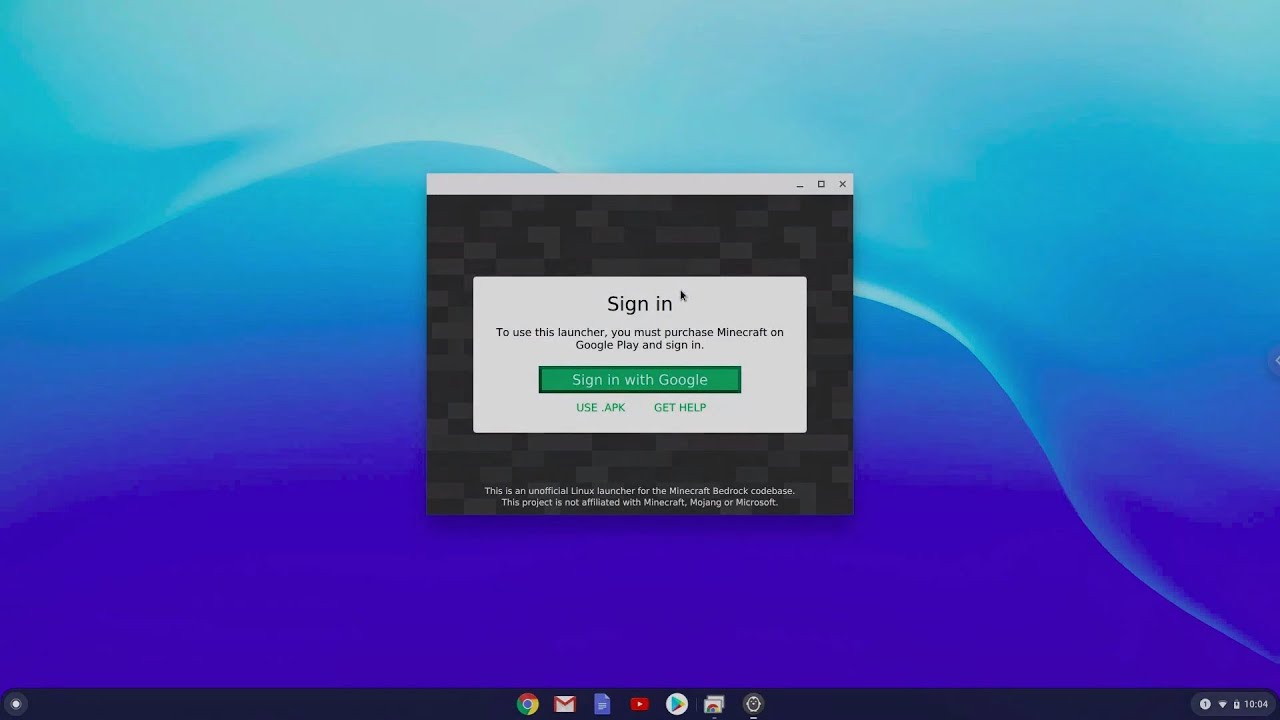This screenshot has width=1280, height=720.
Task: Click the Wi-Fi status icon
Action: click(1222, 704)
